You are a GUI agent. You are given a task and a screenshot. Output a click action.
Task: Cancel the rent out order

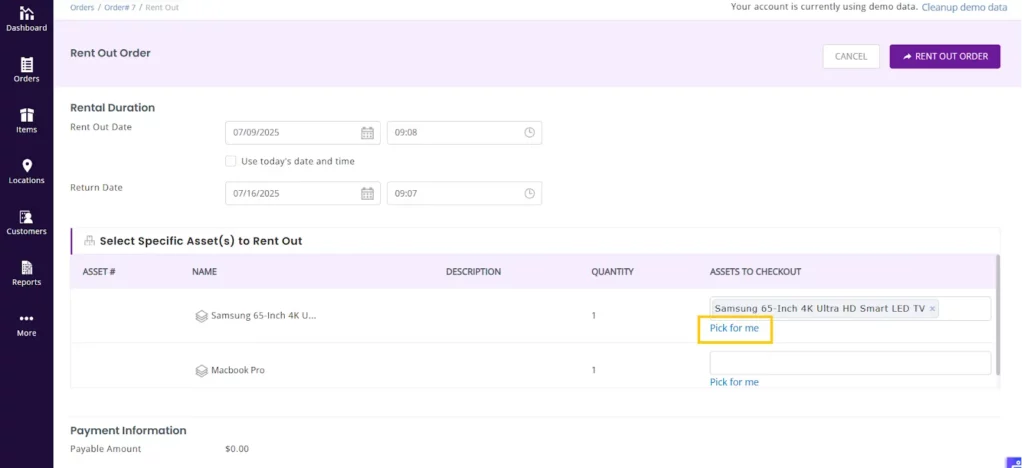point(850,56)
